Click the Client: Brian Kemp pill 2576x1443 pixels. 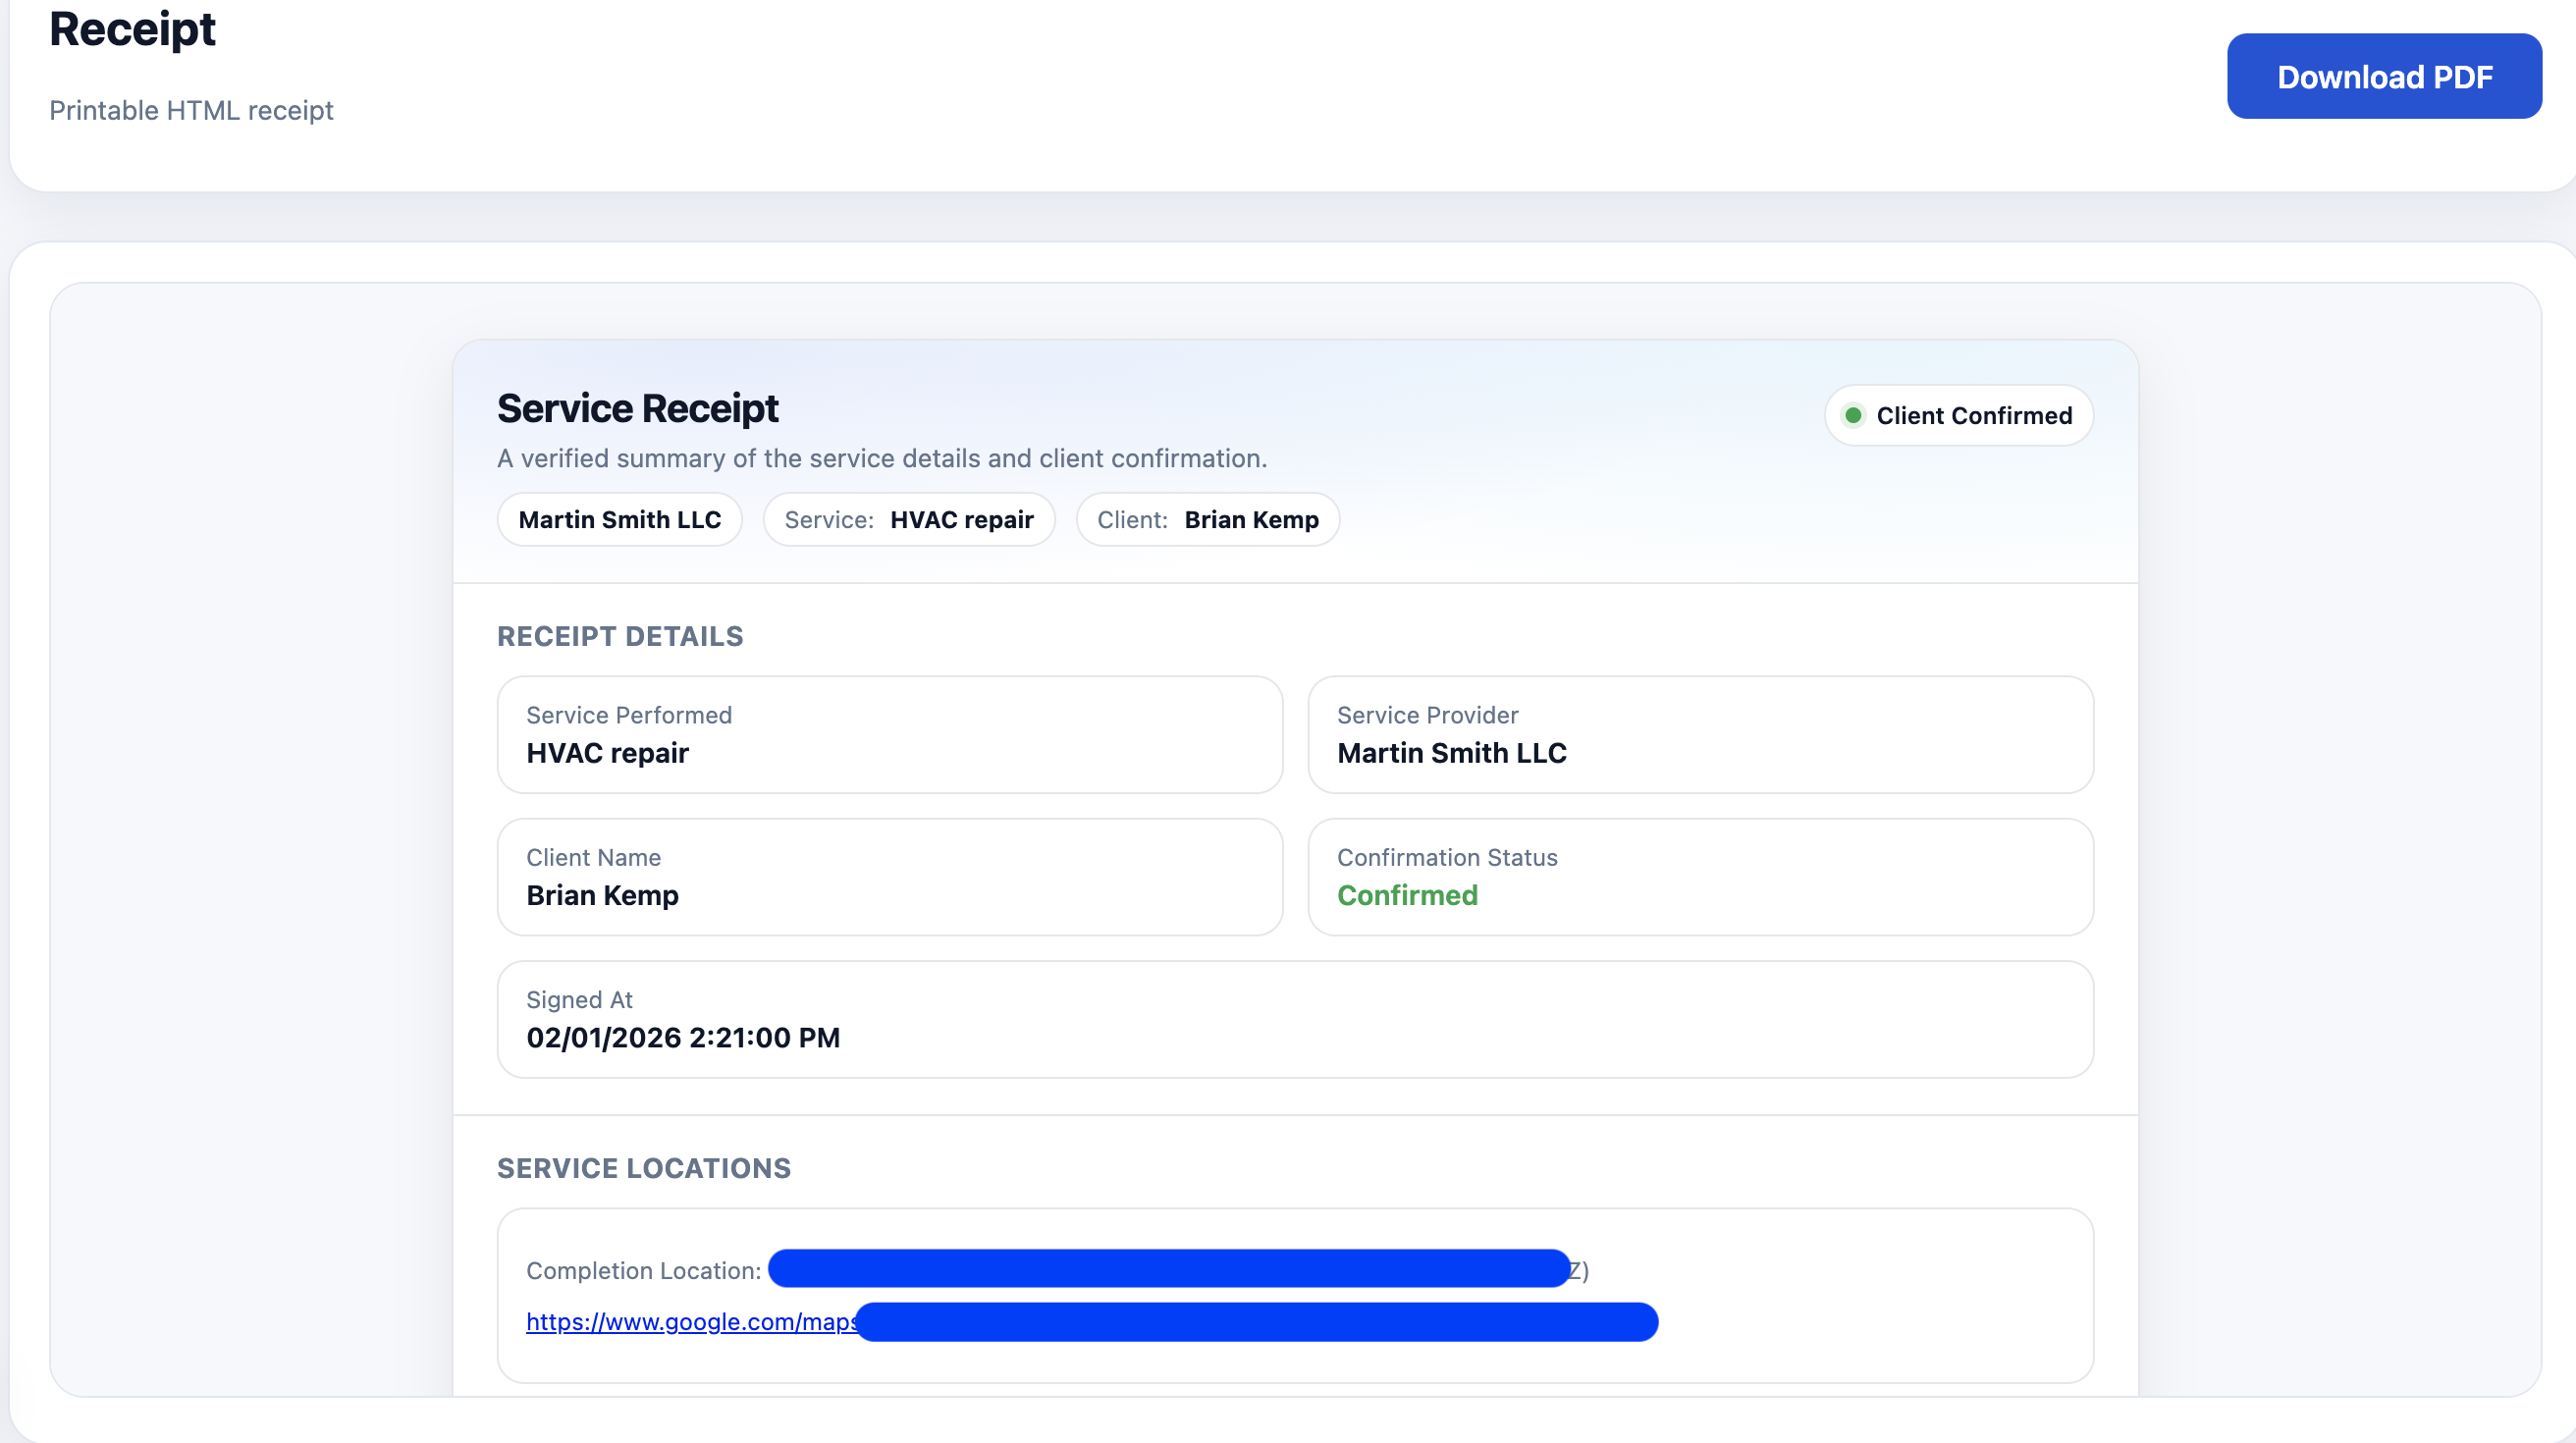(1207, 520)
